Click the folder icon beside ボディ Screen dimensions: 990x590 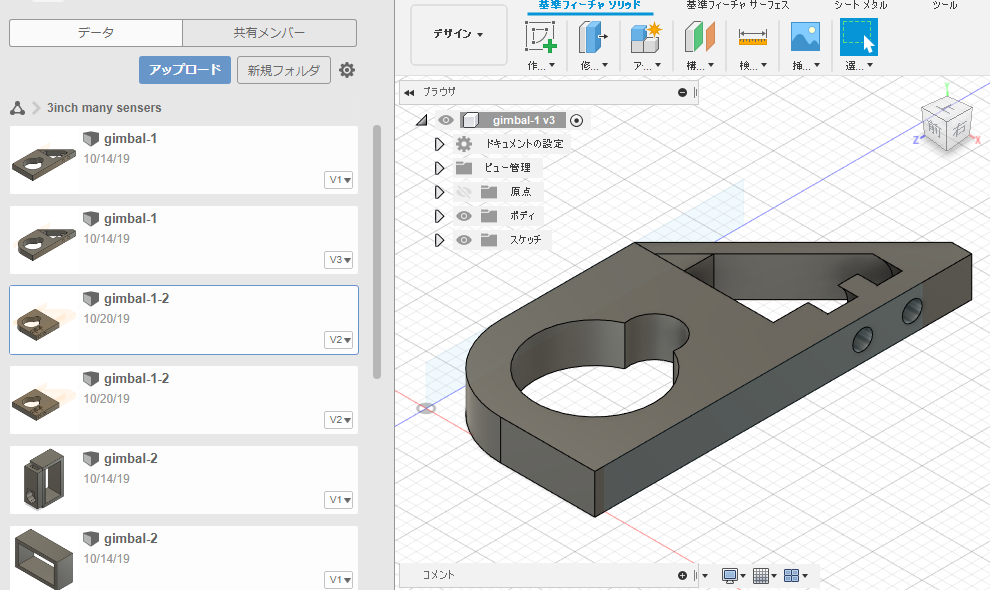[x=489, y=216]
